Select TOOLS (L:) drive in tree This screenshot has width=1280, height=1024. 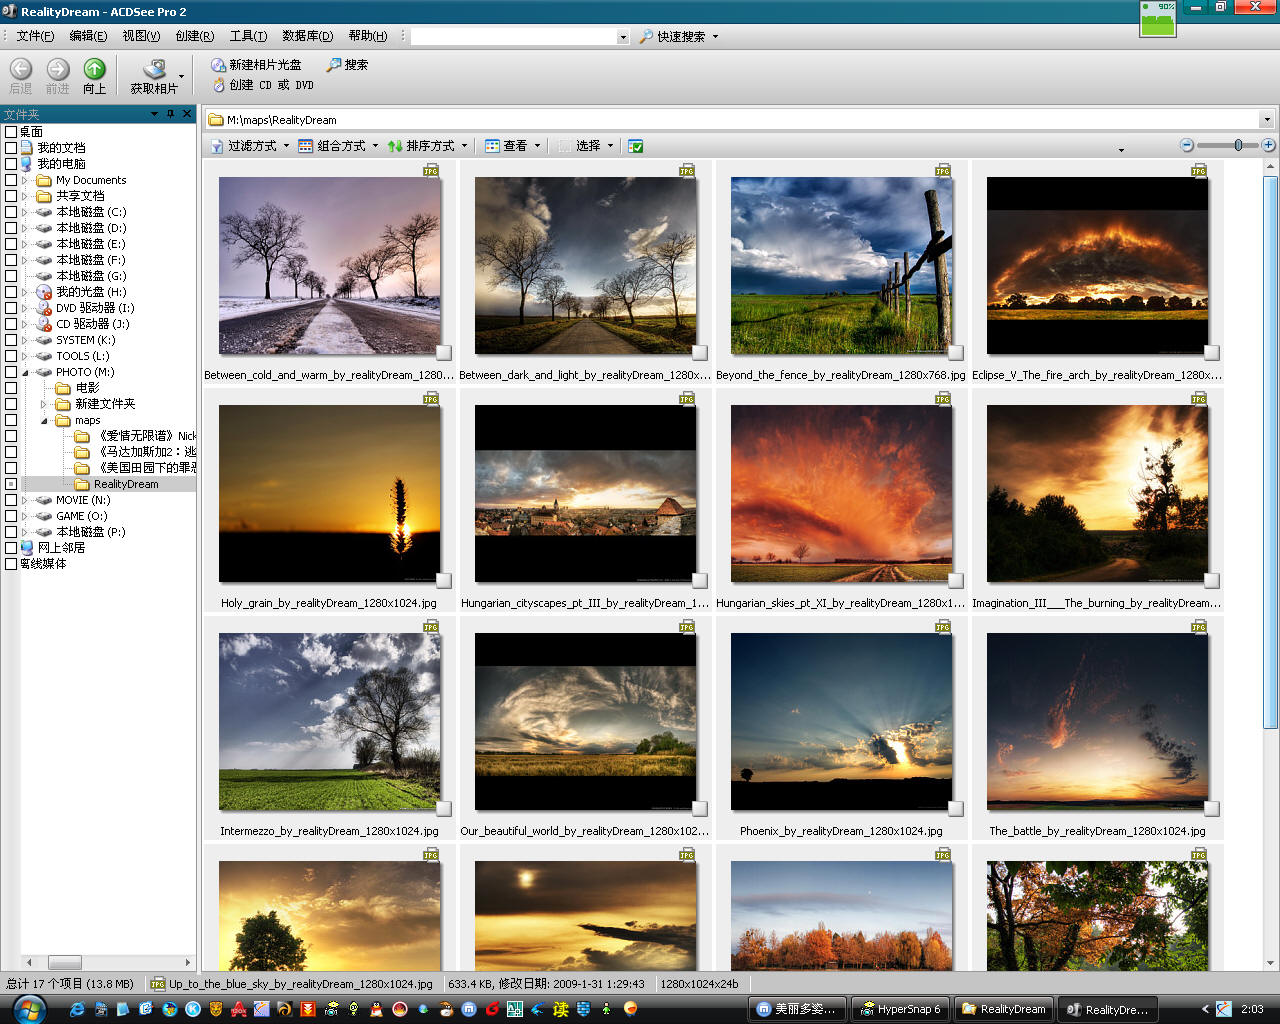[x=82, y=356]
